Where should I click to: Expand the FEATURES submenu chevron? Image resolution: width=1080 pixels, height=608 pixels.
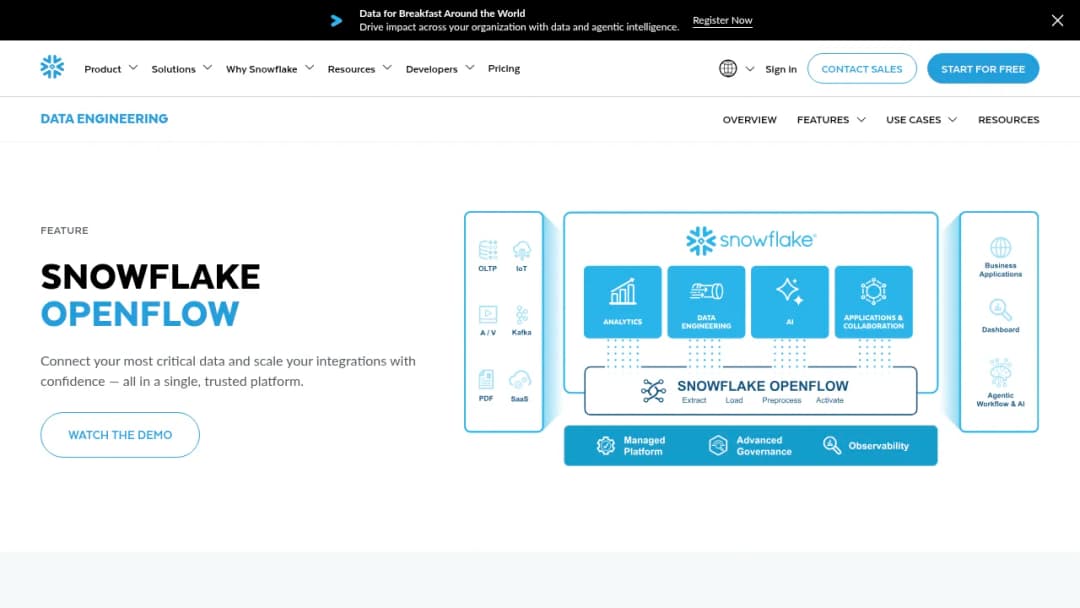click(861, 120)
